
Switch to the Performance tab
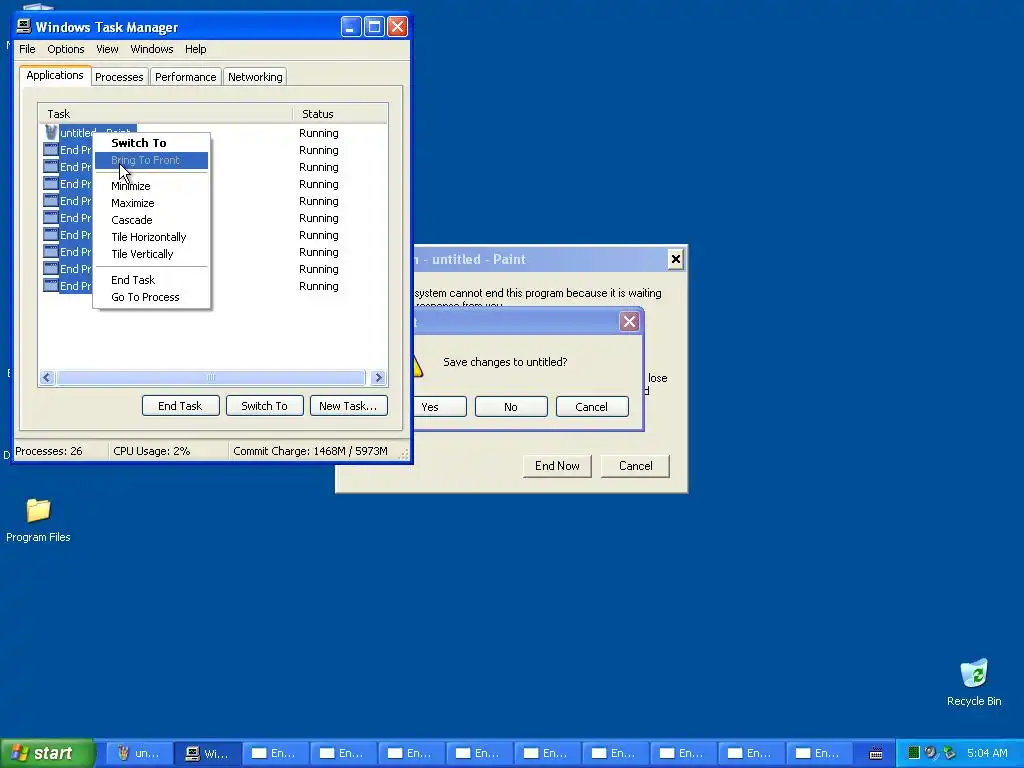coord(185,77)
